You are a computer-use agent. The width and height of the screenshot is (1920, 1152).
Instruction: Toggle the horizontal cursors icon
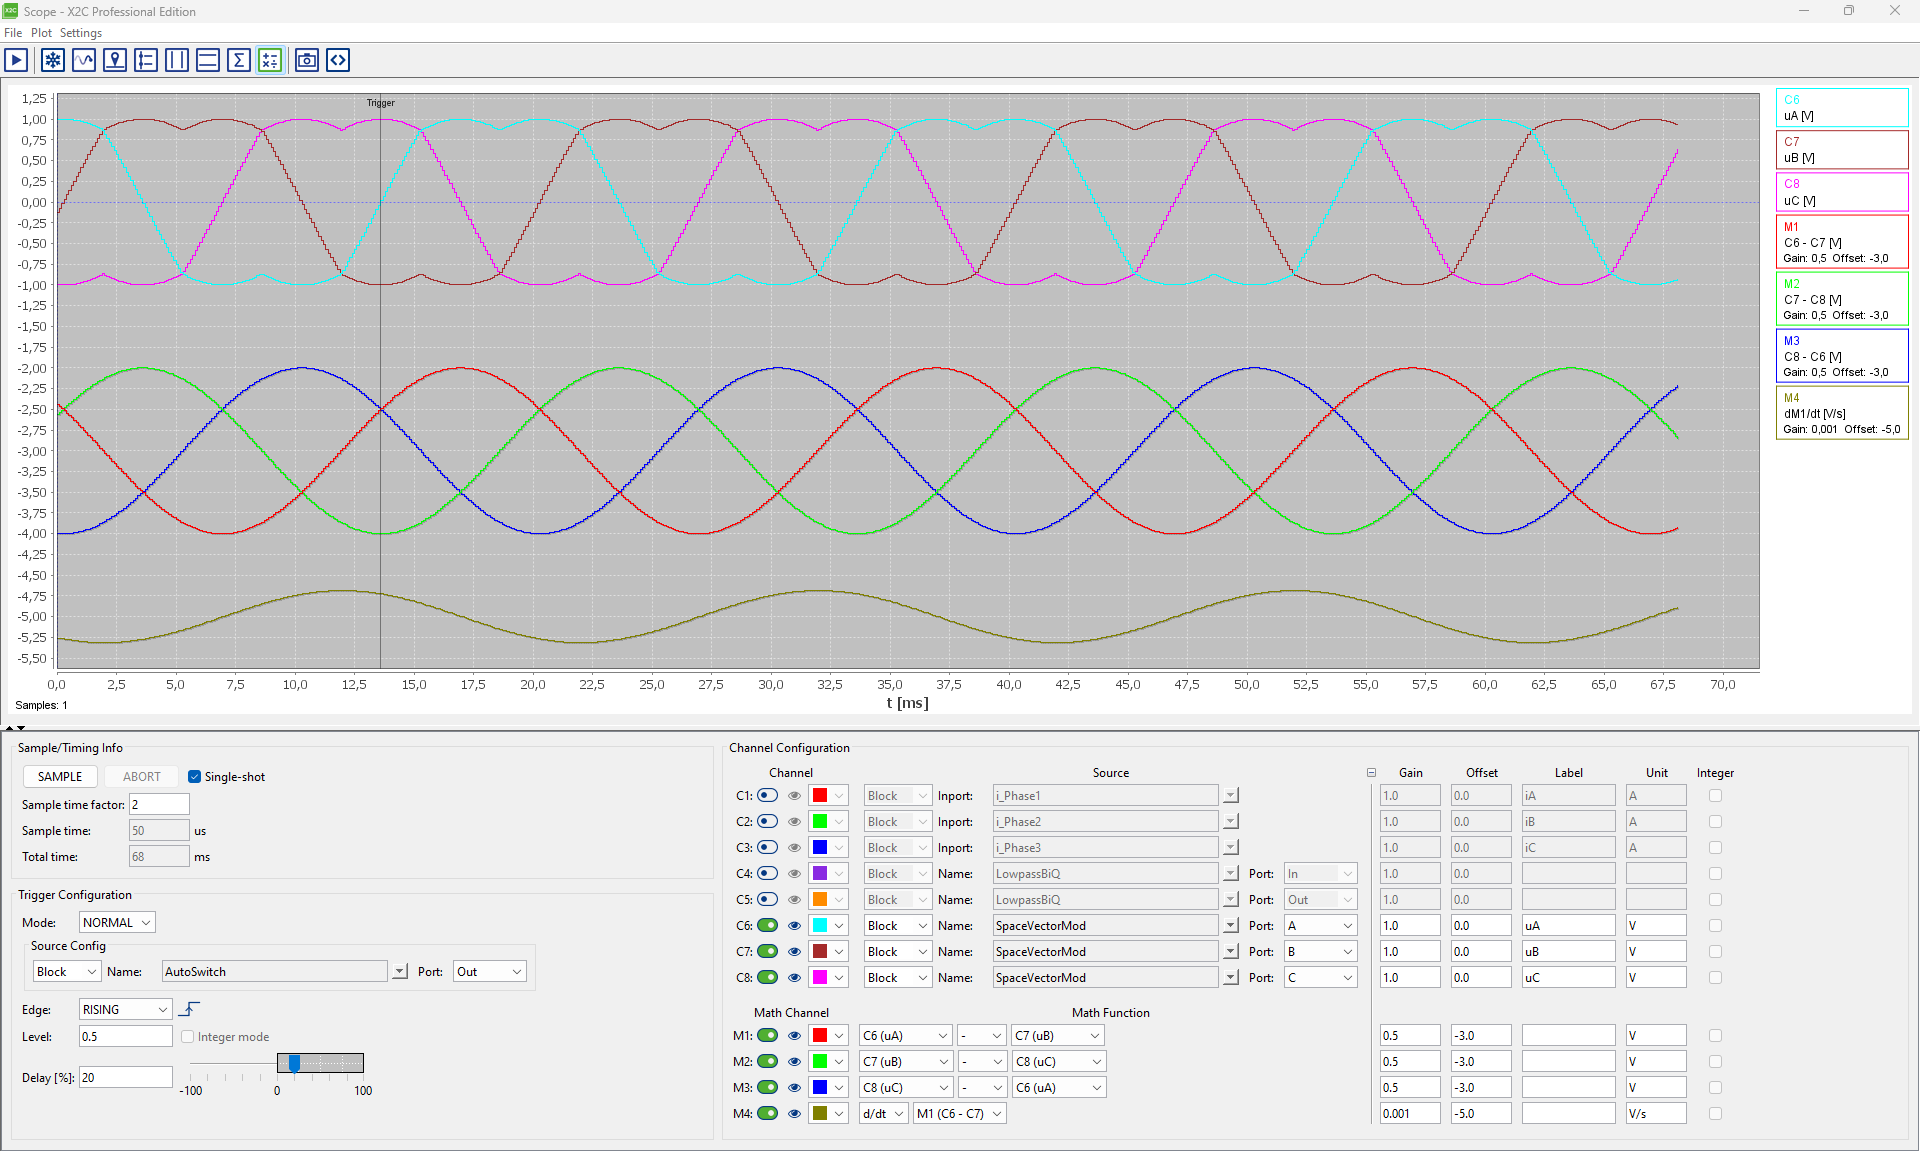pos(208,60)
